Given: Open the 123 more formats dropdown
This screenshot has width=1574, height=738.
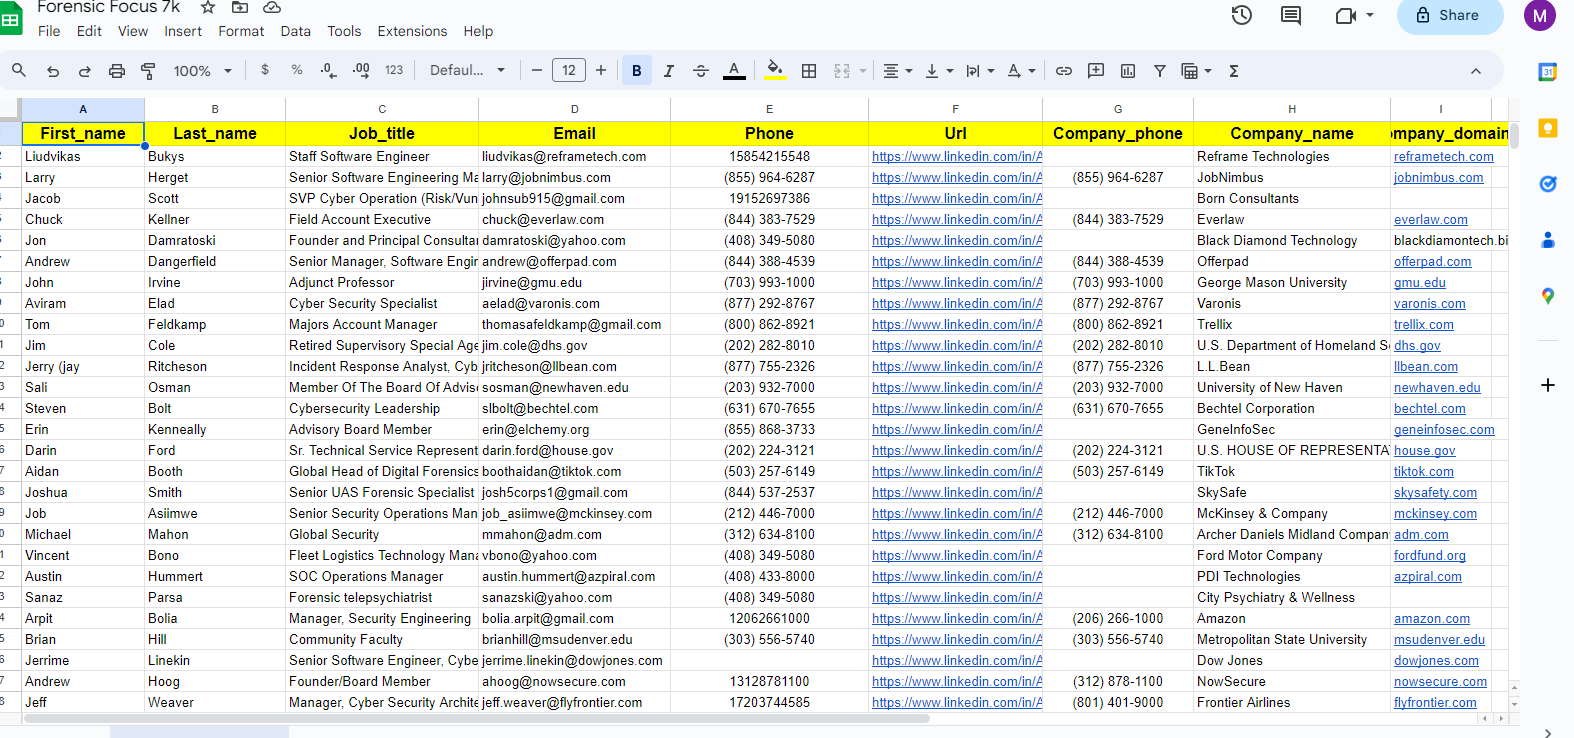Looking at the screenshot, I should pyautogui.click(x=394, y=70).
